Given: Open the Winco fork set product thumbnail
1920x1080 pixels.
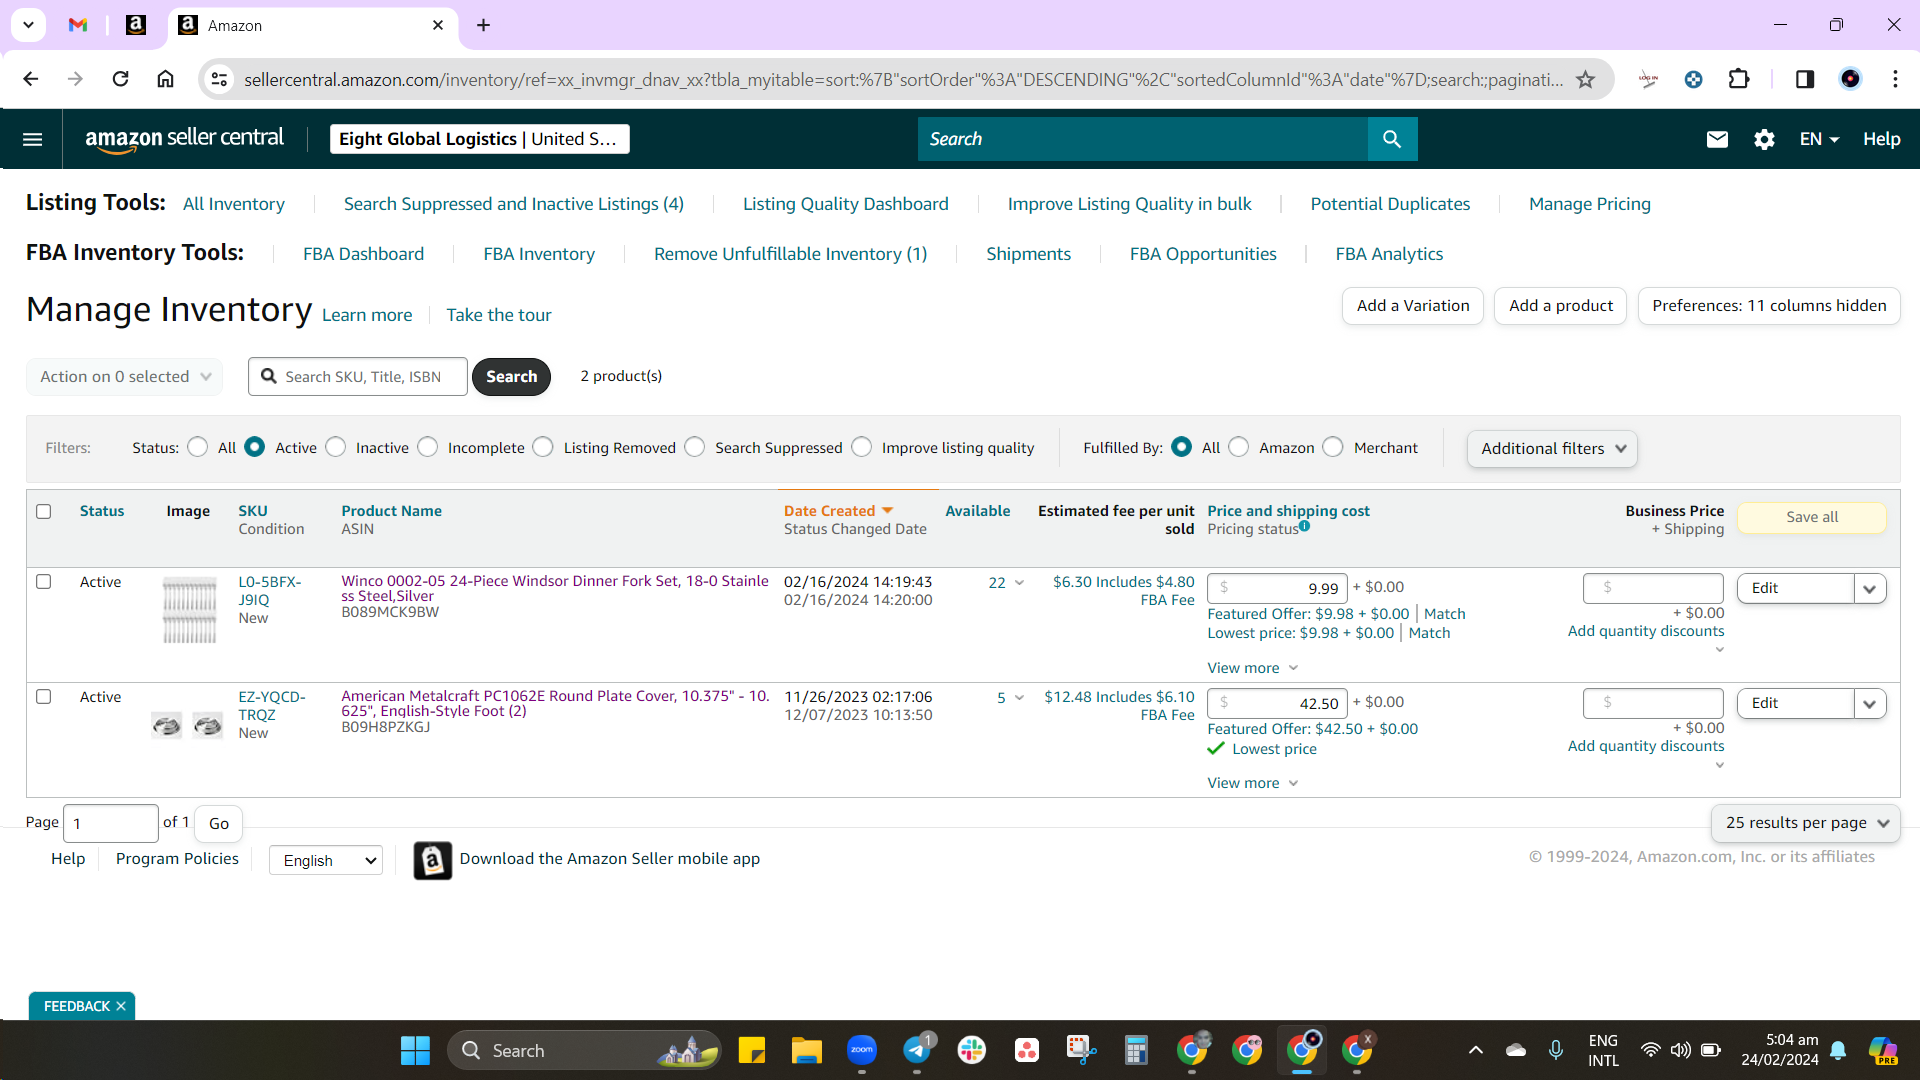Looking at the screenshot, I should (190, 610).
